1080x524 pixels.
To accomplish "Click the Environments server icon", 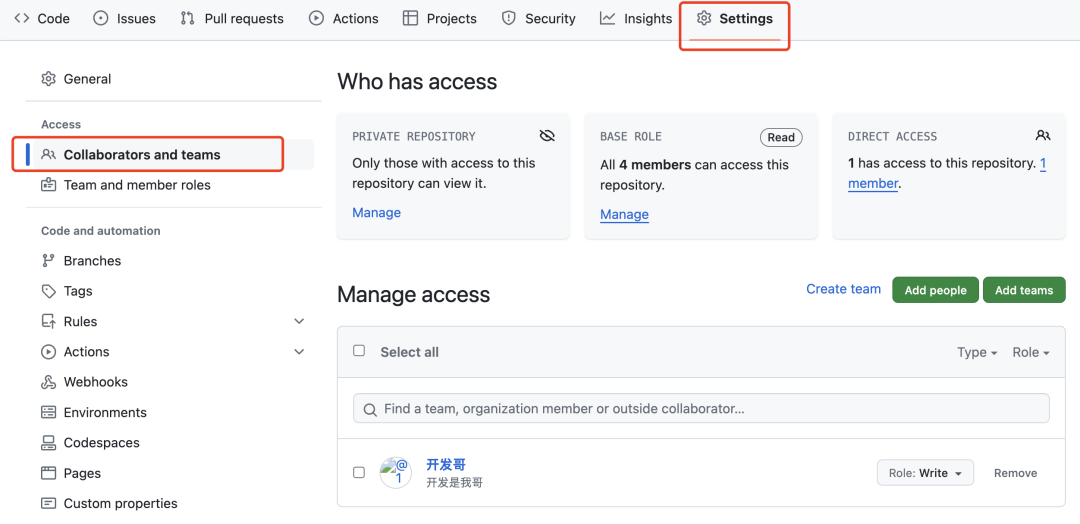I will coord(48,412).
